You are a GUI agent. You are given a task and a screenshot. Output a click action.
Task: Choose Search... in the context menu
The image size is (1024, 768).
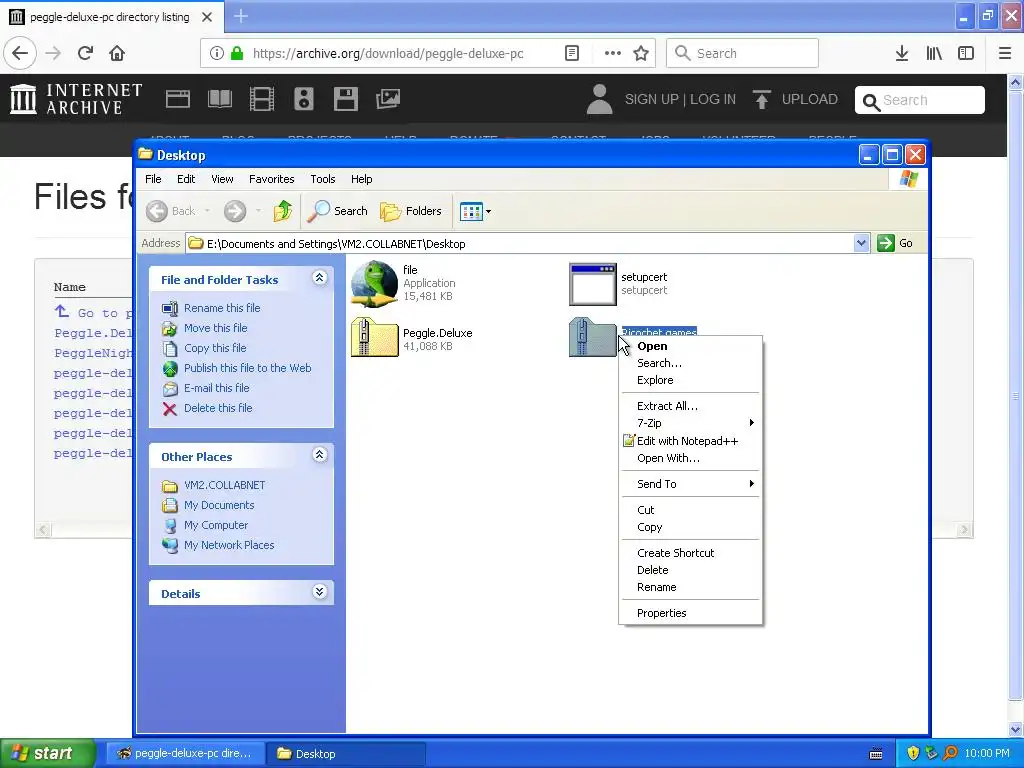690,363
